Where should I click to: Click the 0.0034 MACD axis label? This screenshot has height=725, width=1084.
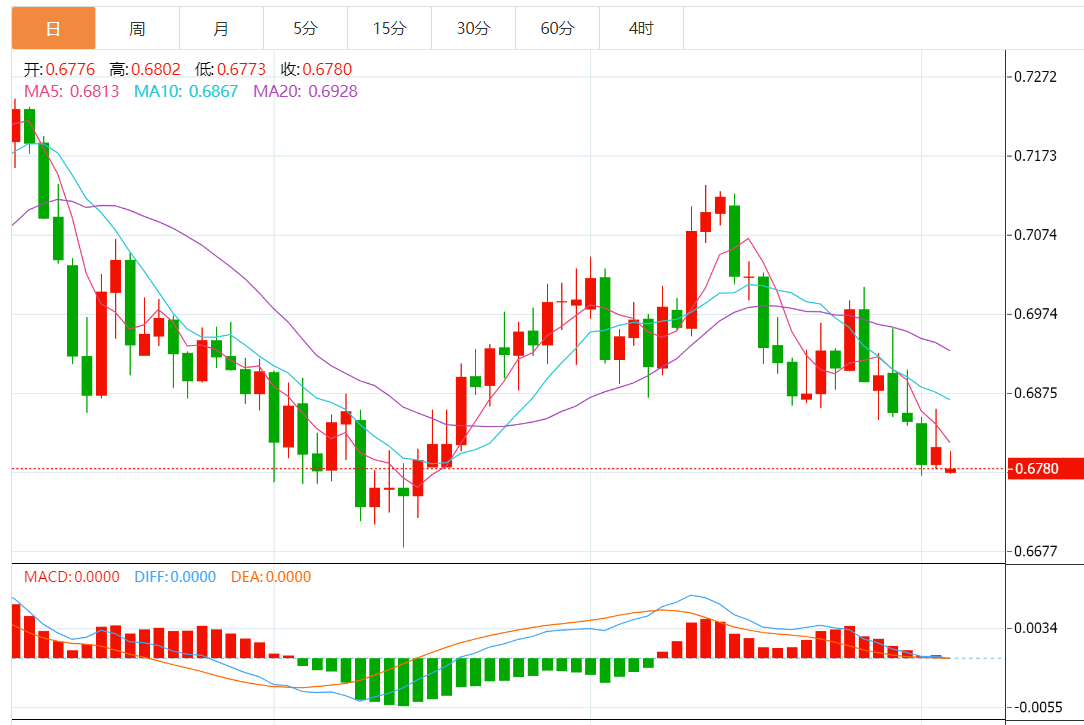coord(1035,628)
